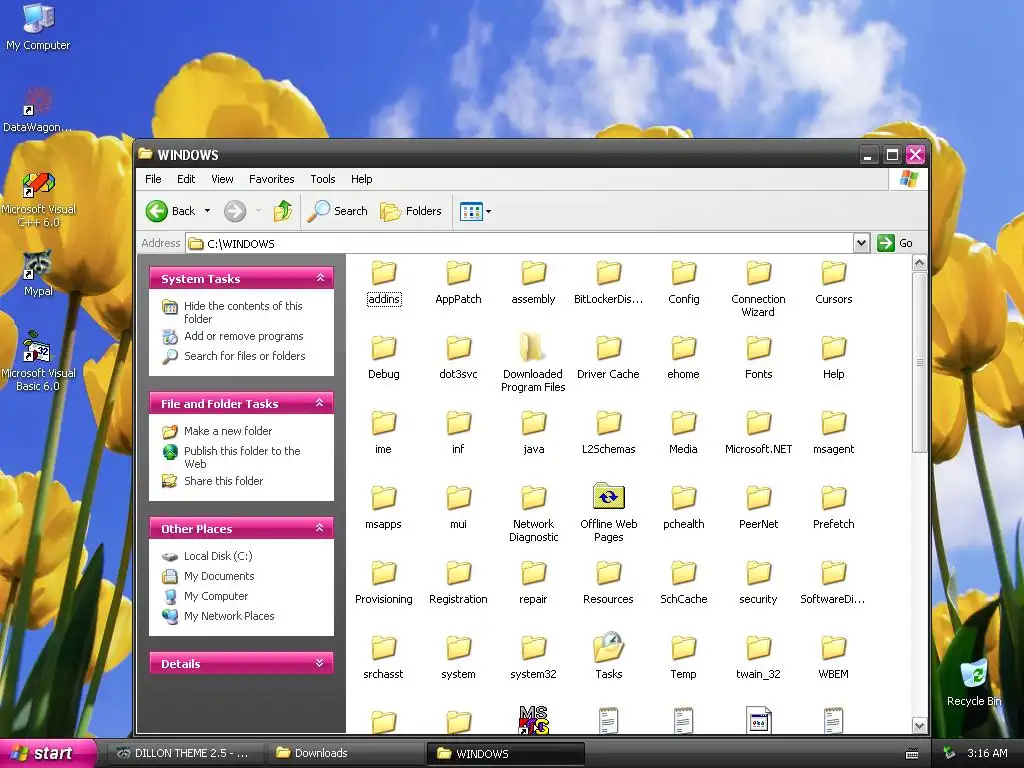Select the Recycle Bin icon
Viewport: 1024px width, 768px height.
point(974,682)
